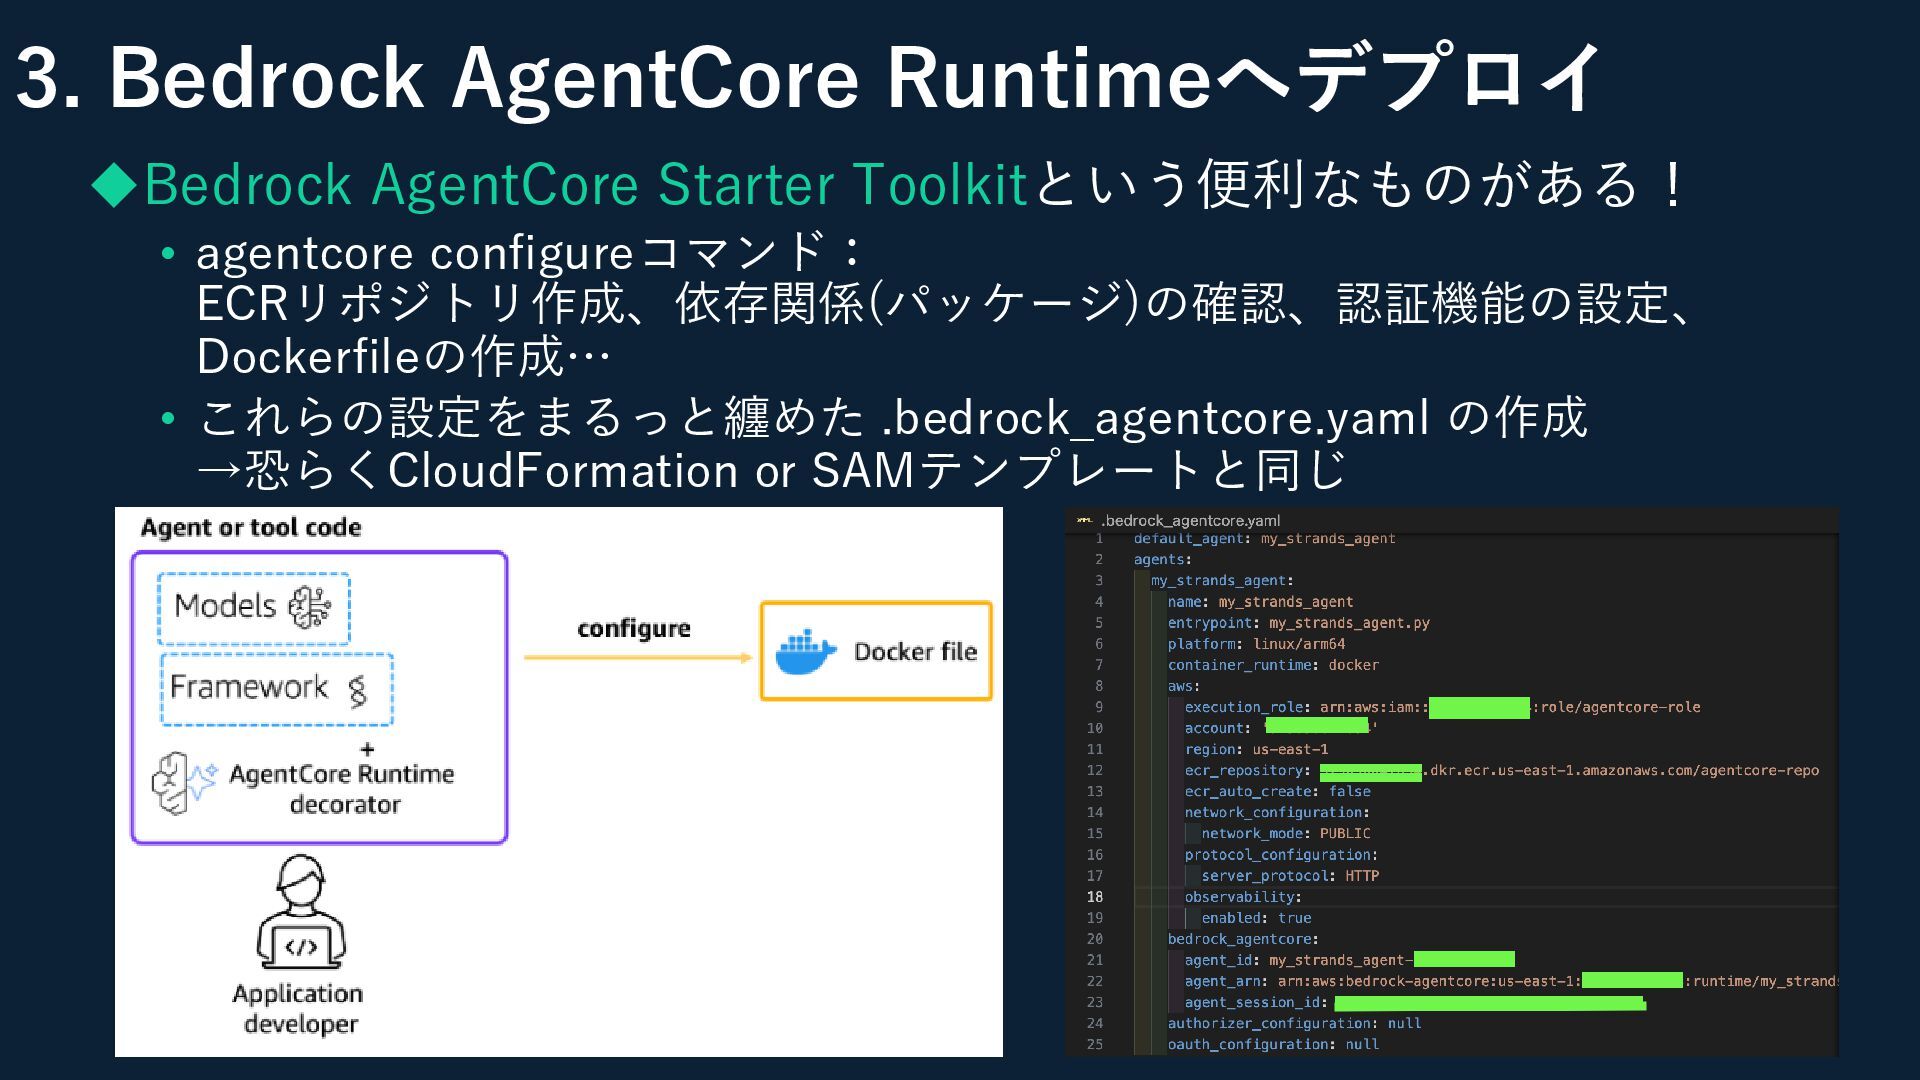Viewport: 1920px width, 1080px height.
Task: Click line 'enabled: true'
Action: [x=1256, y=918]
